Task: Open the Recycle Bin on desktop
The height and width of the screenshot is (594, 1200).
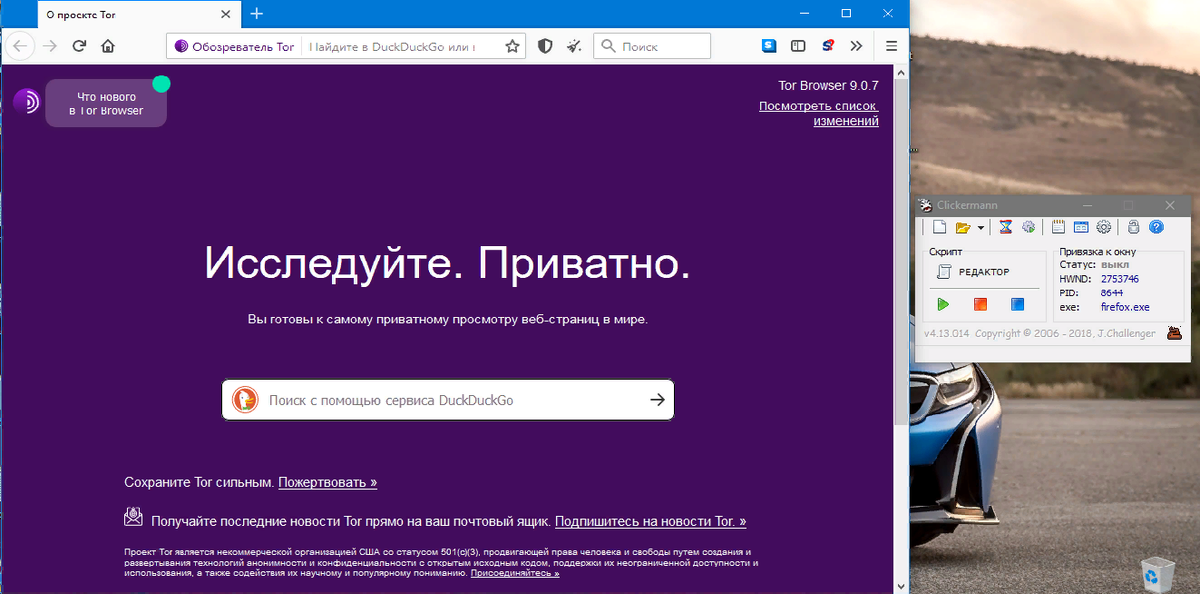Action: [1160, 573]
